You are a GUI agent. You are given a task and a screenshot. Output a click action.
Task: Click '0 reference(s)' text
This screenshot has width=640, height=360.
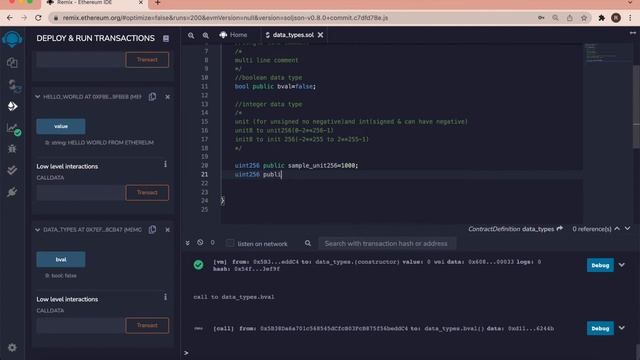pos(592,229)
